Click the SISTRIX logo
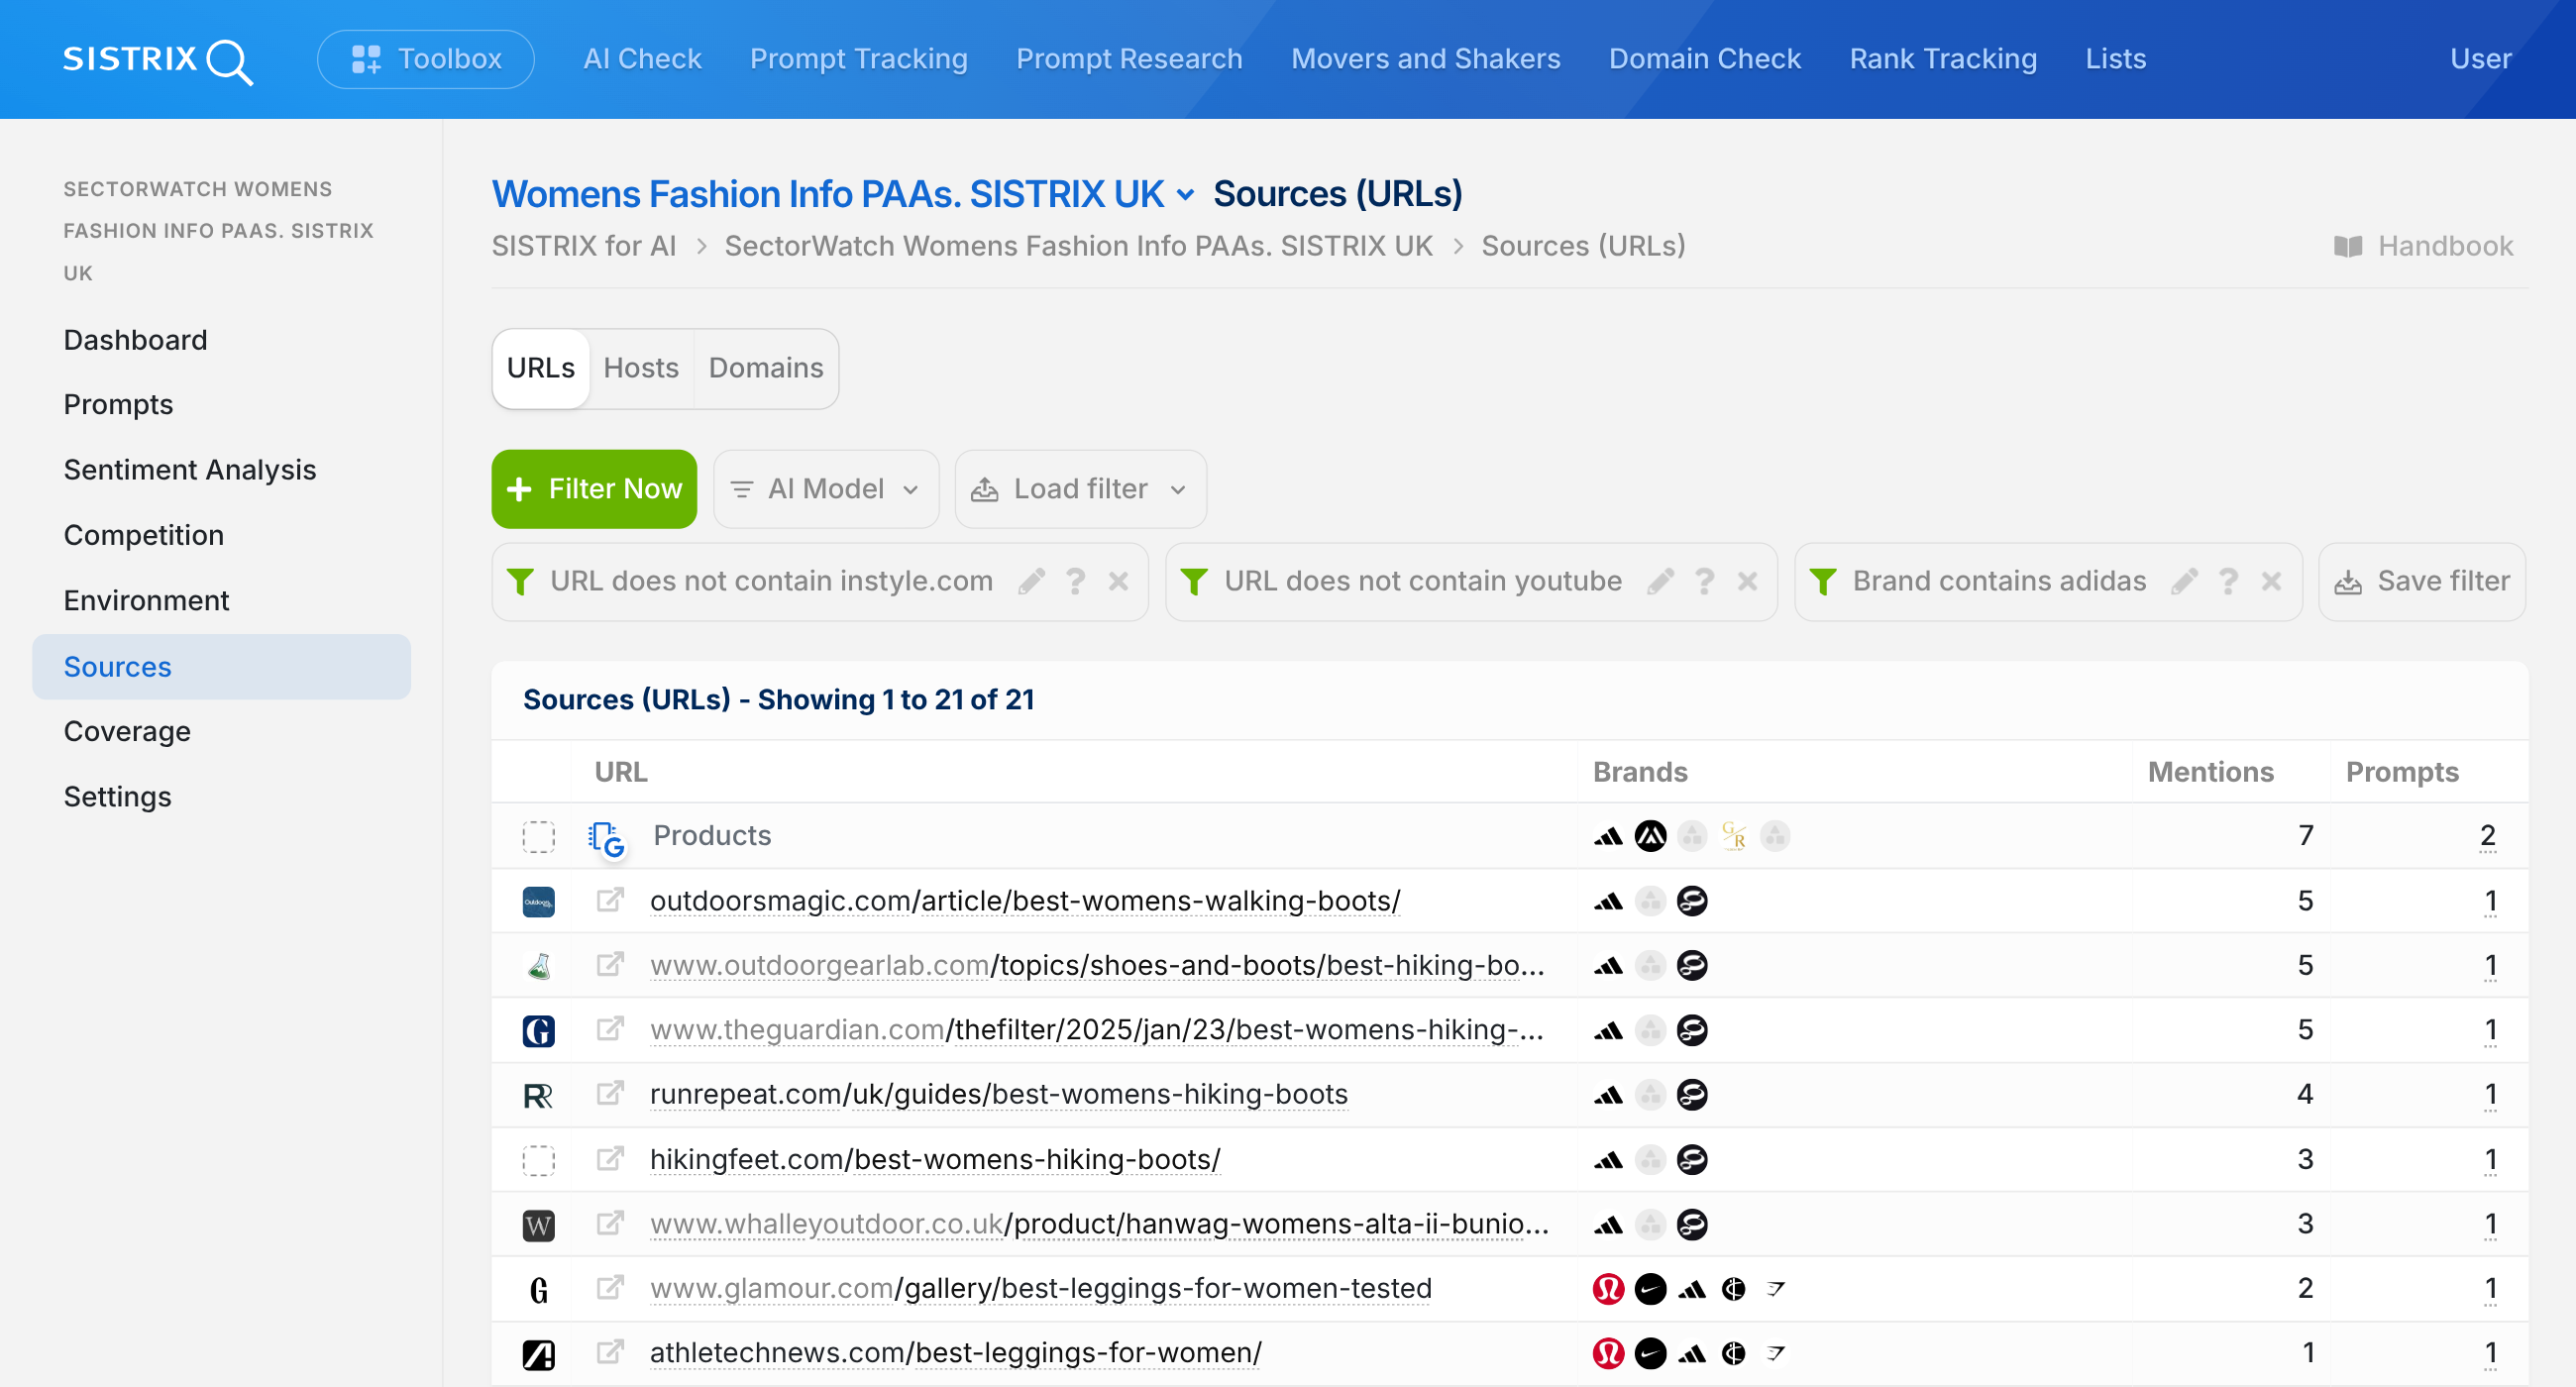The width and height of the screenshot is (2576, 1387). point(158,60)
